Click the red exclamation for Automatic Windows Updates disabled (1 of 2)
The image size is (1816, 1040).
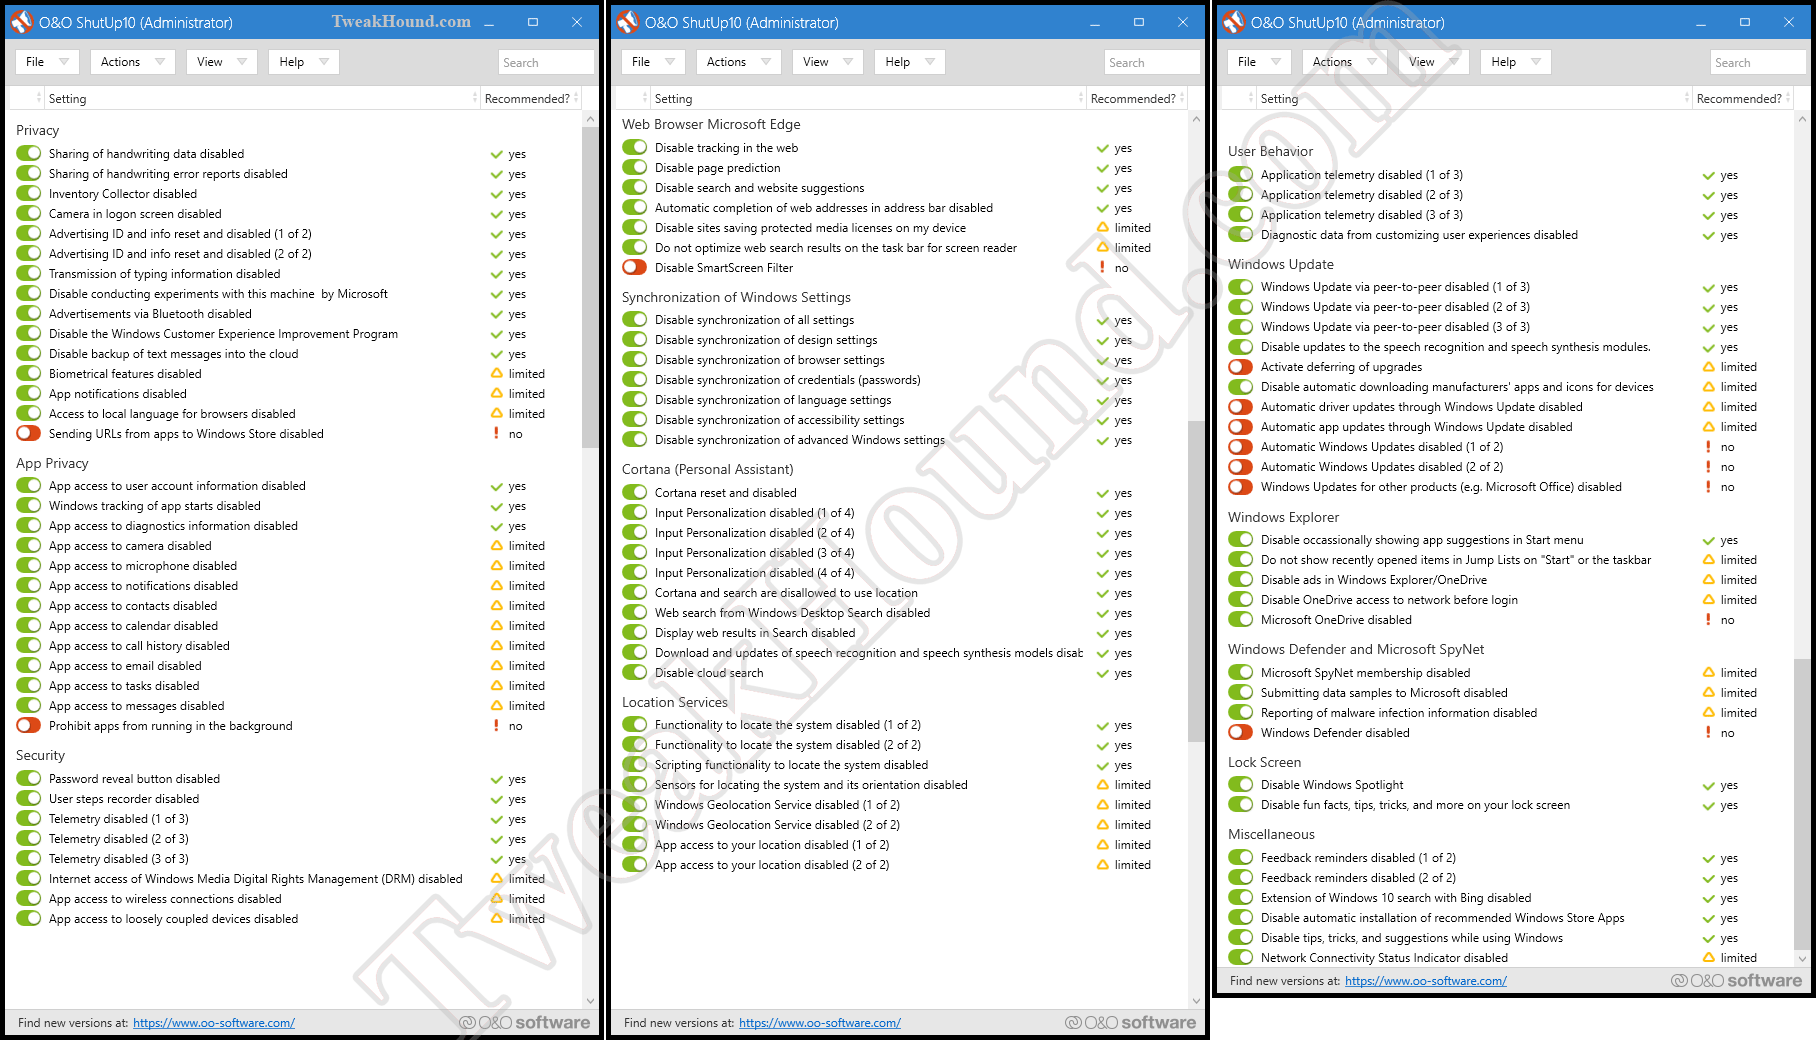(x=1708, y=446)
